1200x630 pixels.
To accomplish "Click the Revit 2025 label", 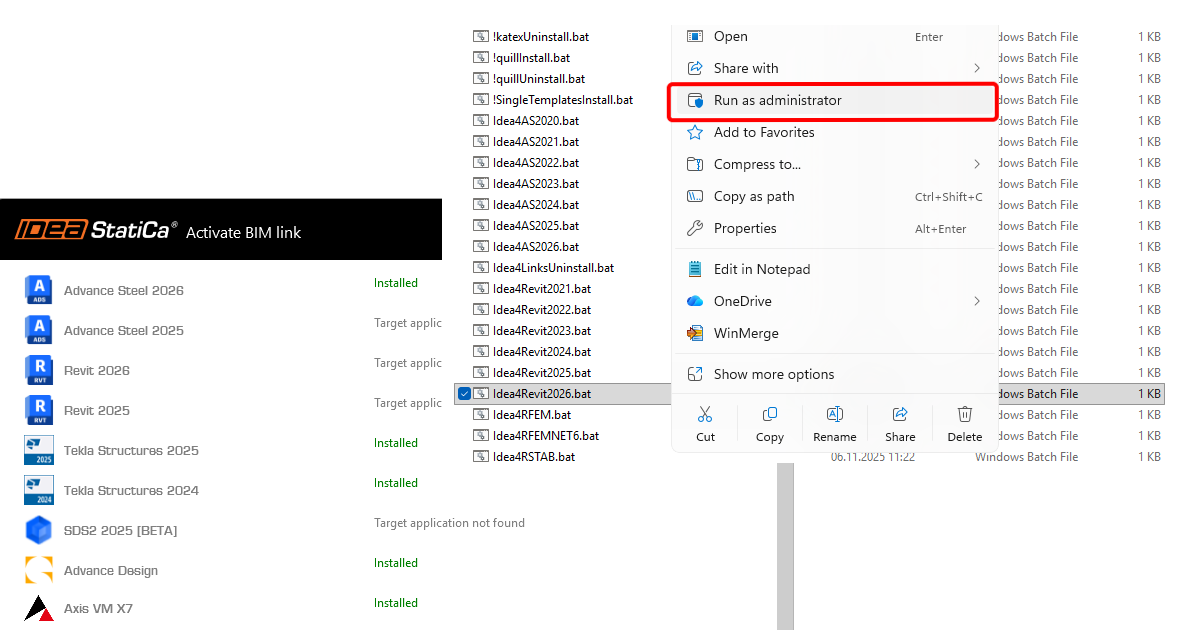I will click(97, 411).
